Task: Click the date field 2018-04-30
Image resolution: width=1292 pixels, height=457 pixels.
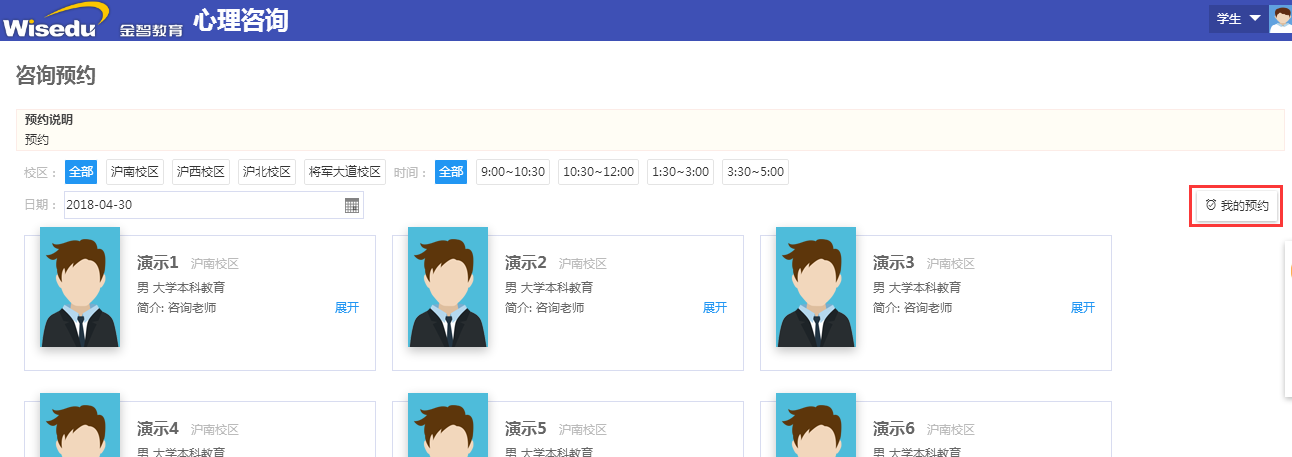Action: 213,205
